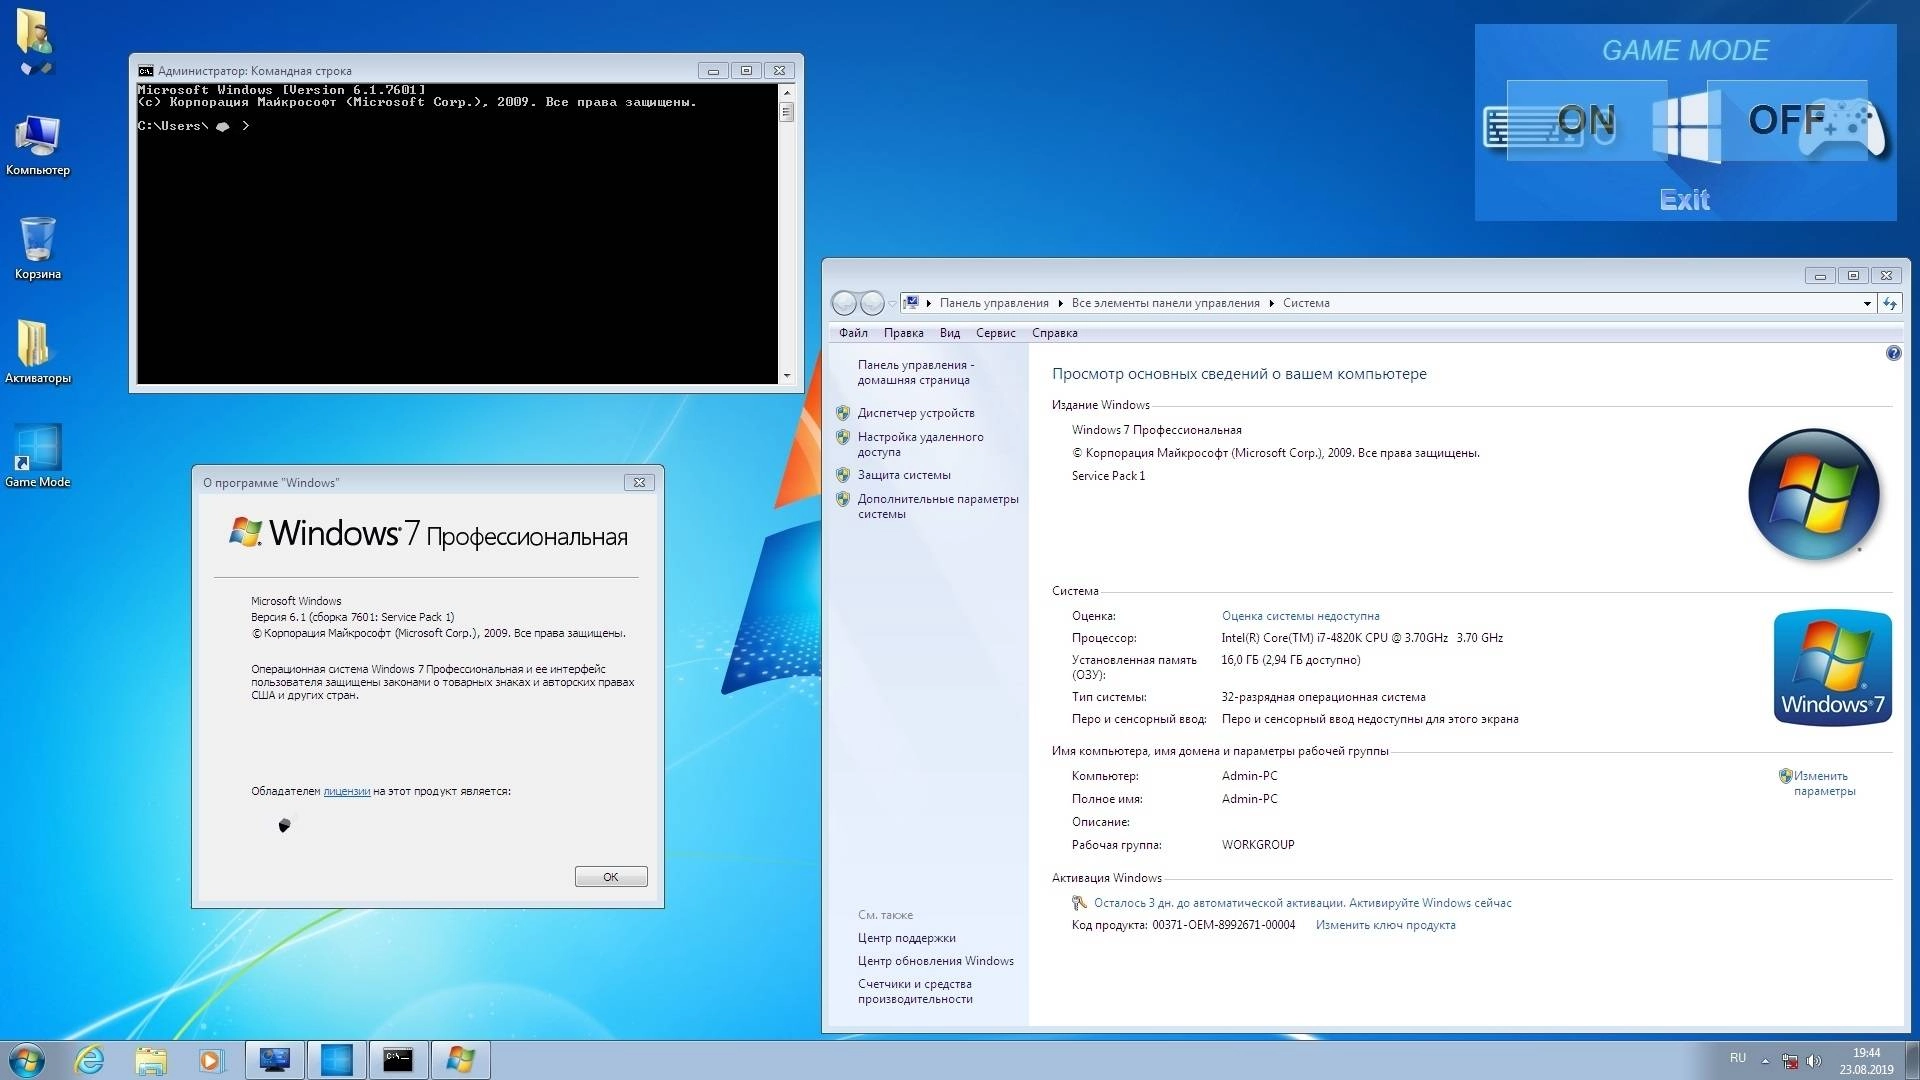Launch Internet Explorer from the taskbar

click(90, 1060)
